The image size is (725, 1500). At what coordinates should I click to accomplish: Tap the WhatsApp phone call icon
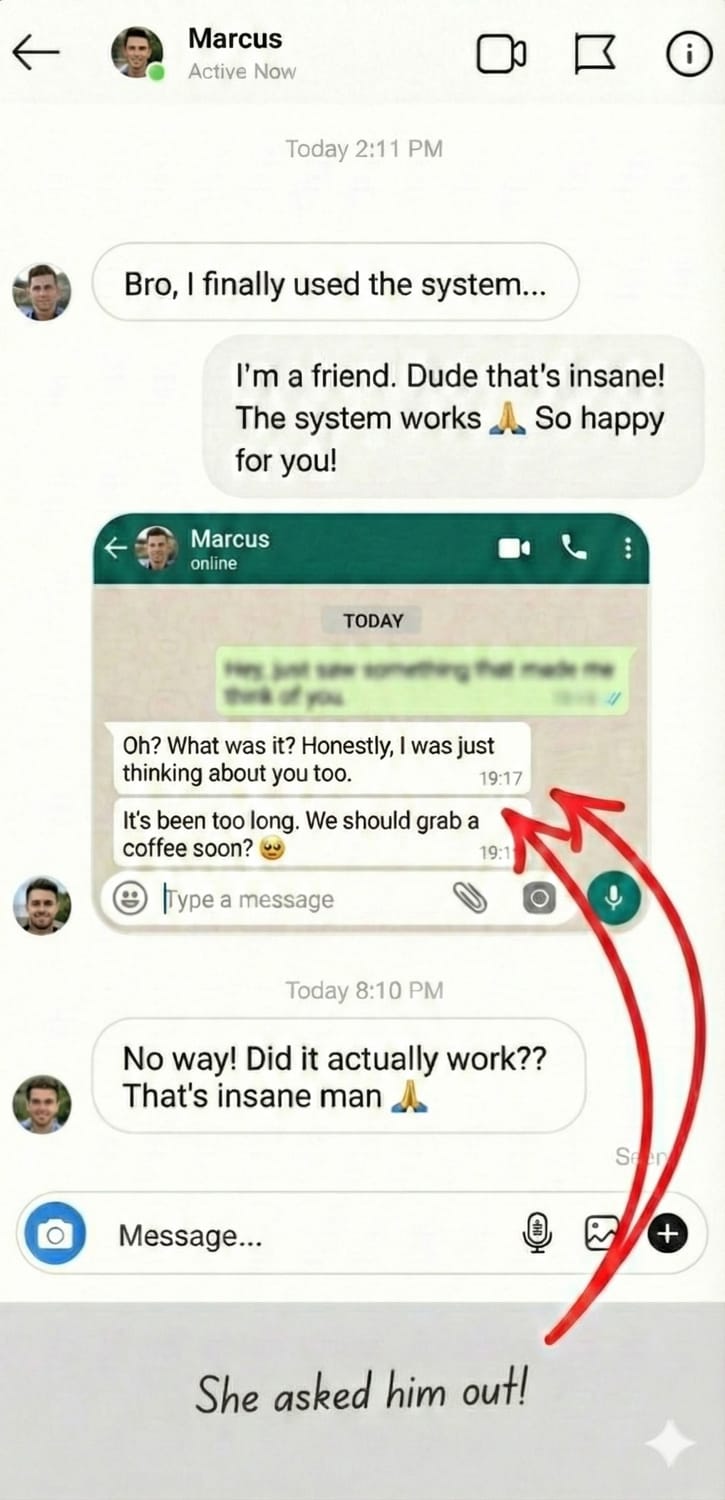click(x=574, y=547)
